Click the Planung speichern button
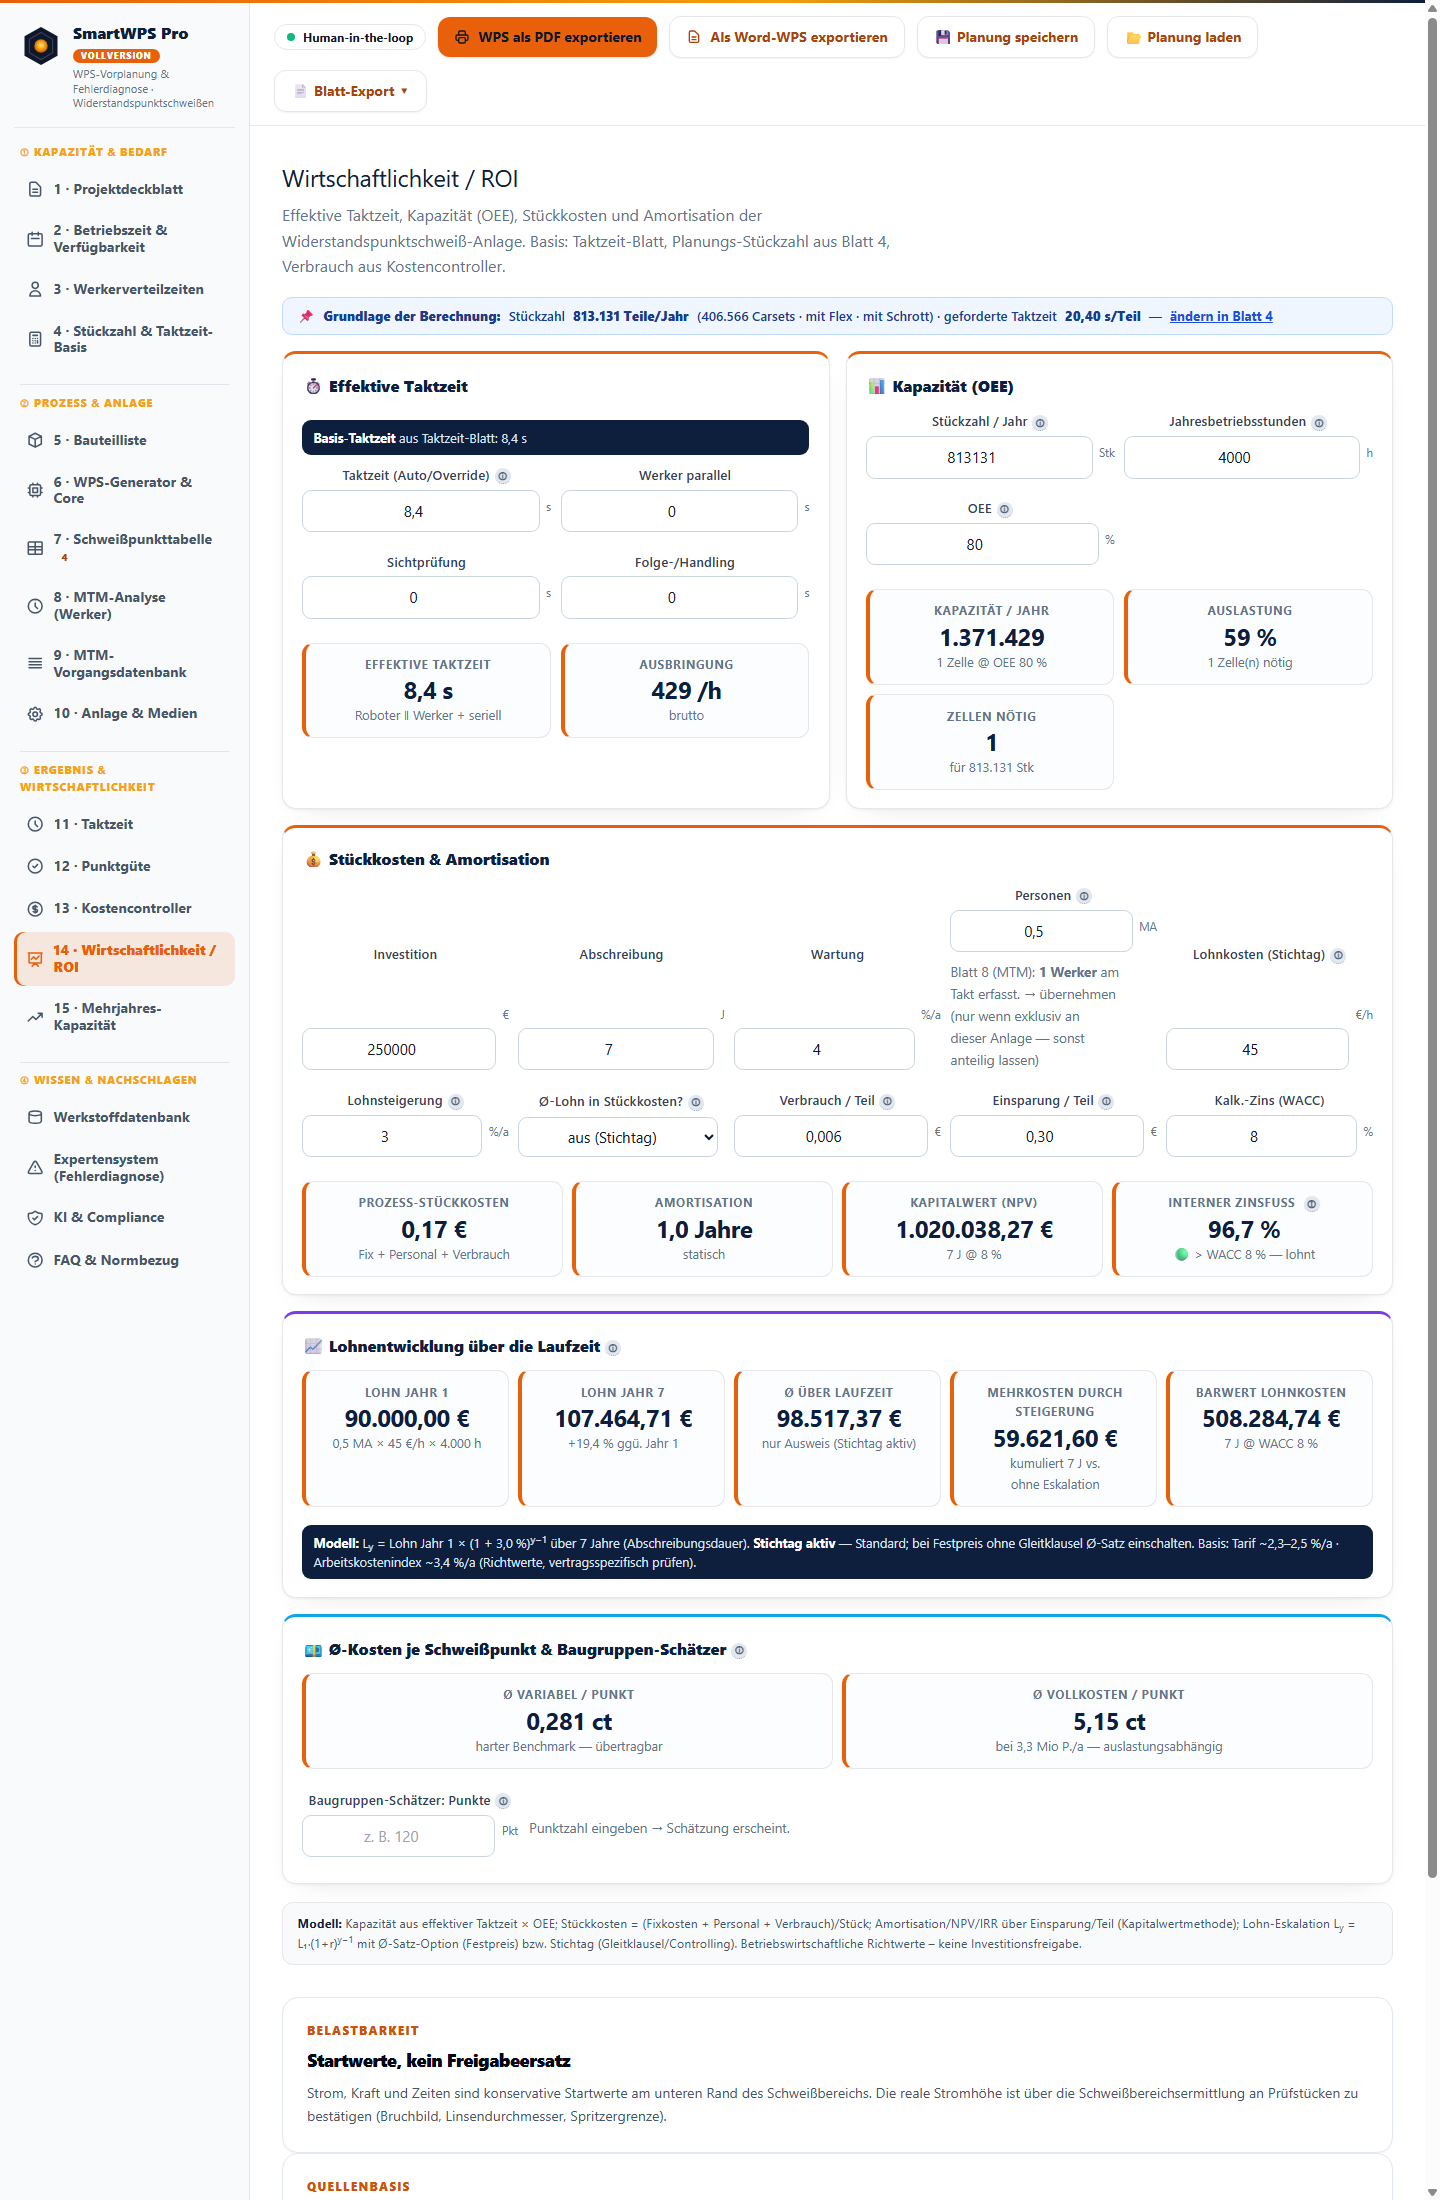This screenshot has width=1440, height=2200. coord(1005,38)
